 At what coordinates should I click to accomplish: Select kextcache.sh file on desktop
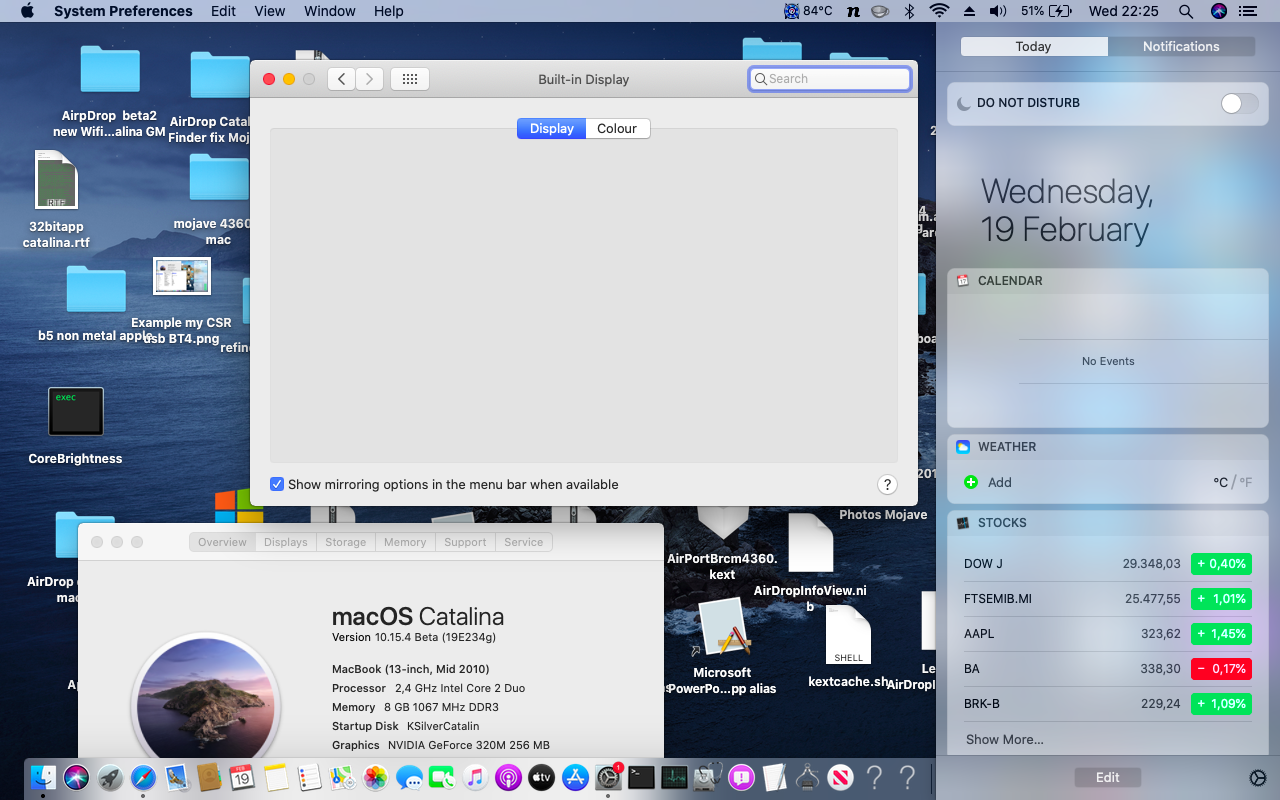(x=848, y=635)
